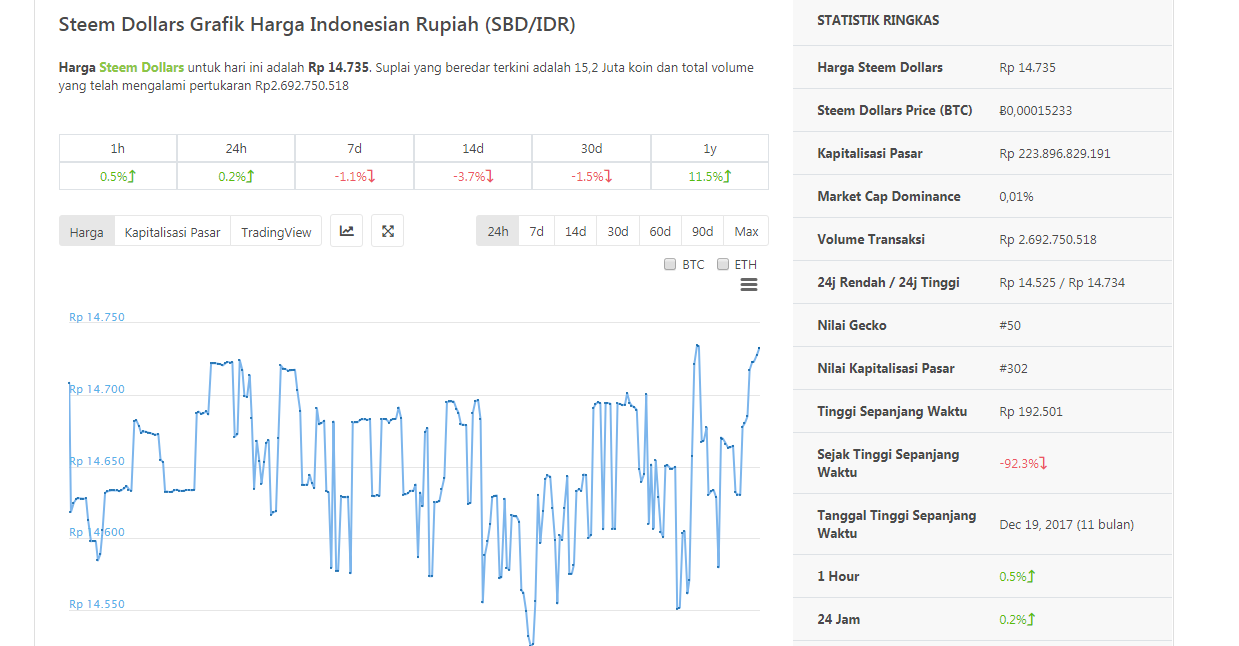Viewport: 1239px width, 646px height.
Task: Click the Harga Steem Dollars sidebar label
Action: [x=880, y=67]
